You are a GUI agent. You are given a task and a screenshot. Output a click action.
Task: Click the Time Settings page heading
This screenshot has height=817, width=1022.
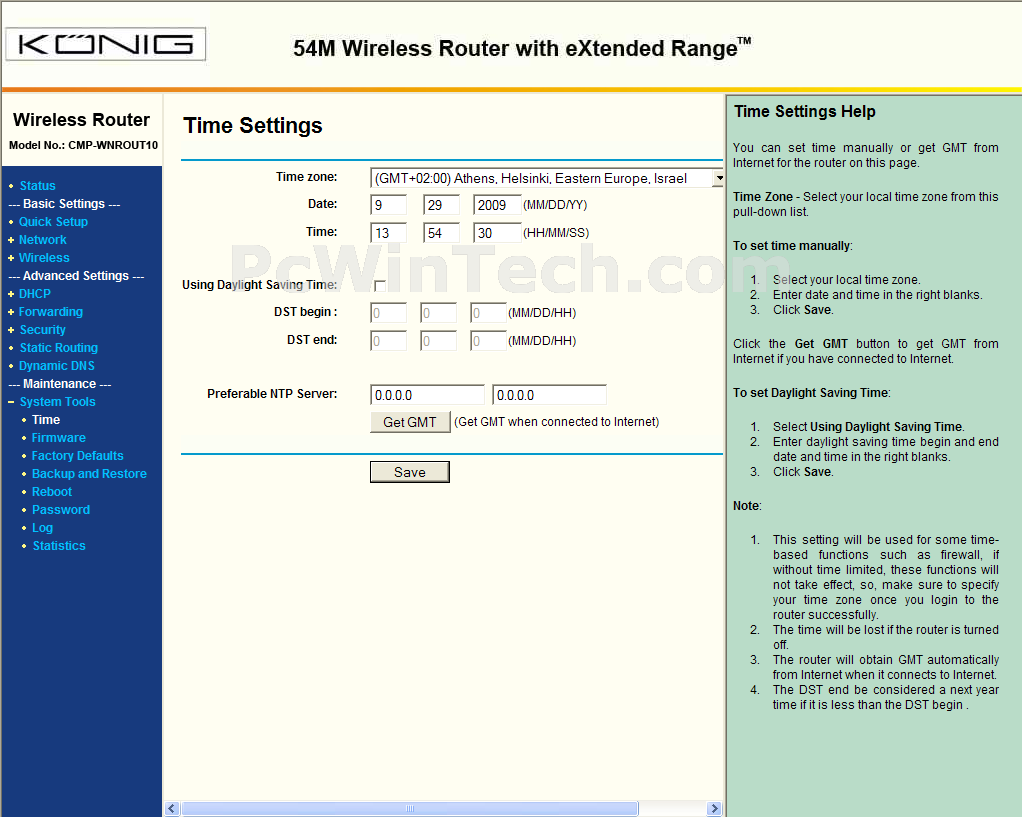(253, 125)
